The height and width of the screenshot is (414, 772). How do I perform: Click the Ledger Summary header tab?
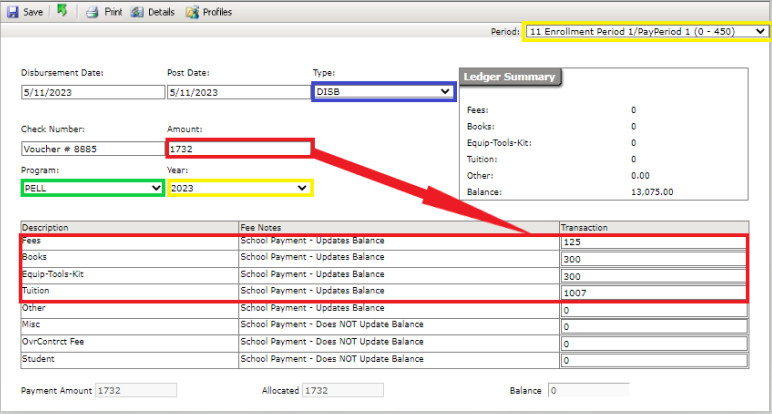point(509,77)
